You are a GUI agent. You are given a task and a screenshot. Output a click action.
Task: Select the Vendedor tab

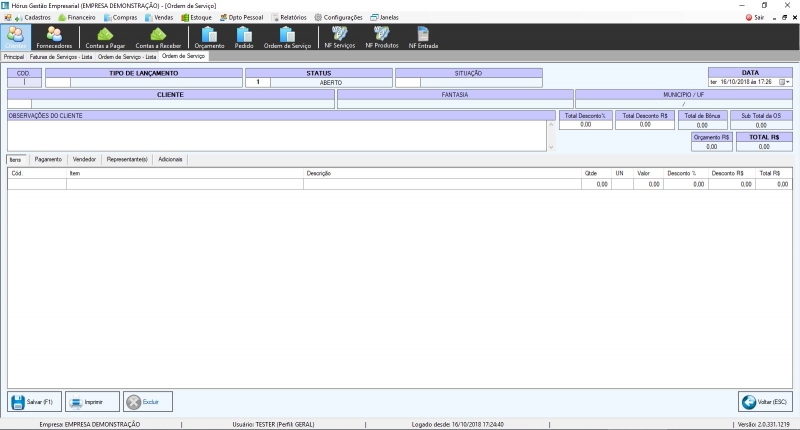click(x=84, y=160)
